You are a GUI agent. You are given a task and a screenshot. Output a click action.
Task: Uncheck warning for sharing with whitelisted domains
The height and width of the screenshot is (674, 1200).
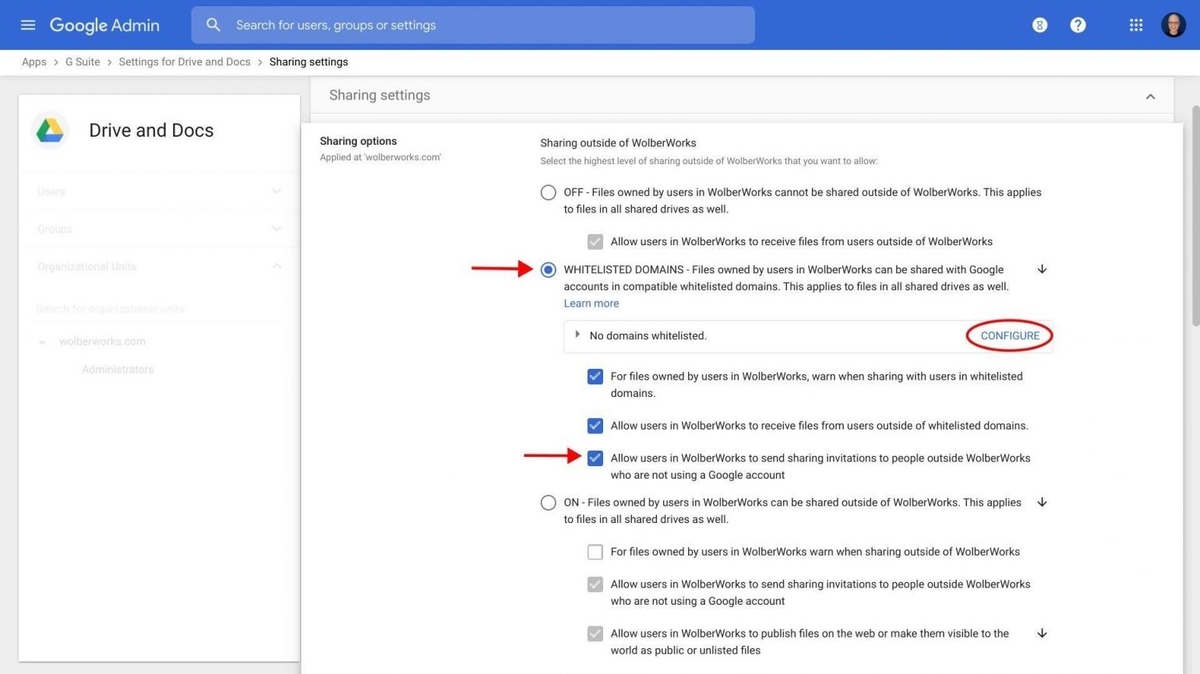[595, 376]
